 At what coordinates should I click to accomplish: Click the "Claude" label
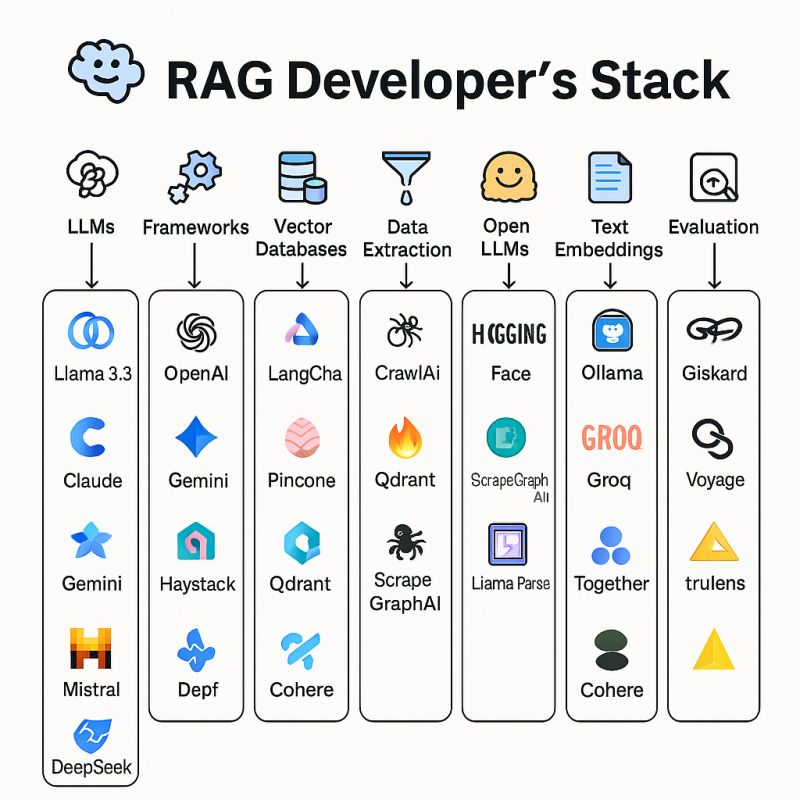pos(93,481)
